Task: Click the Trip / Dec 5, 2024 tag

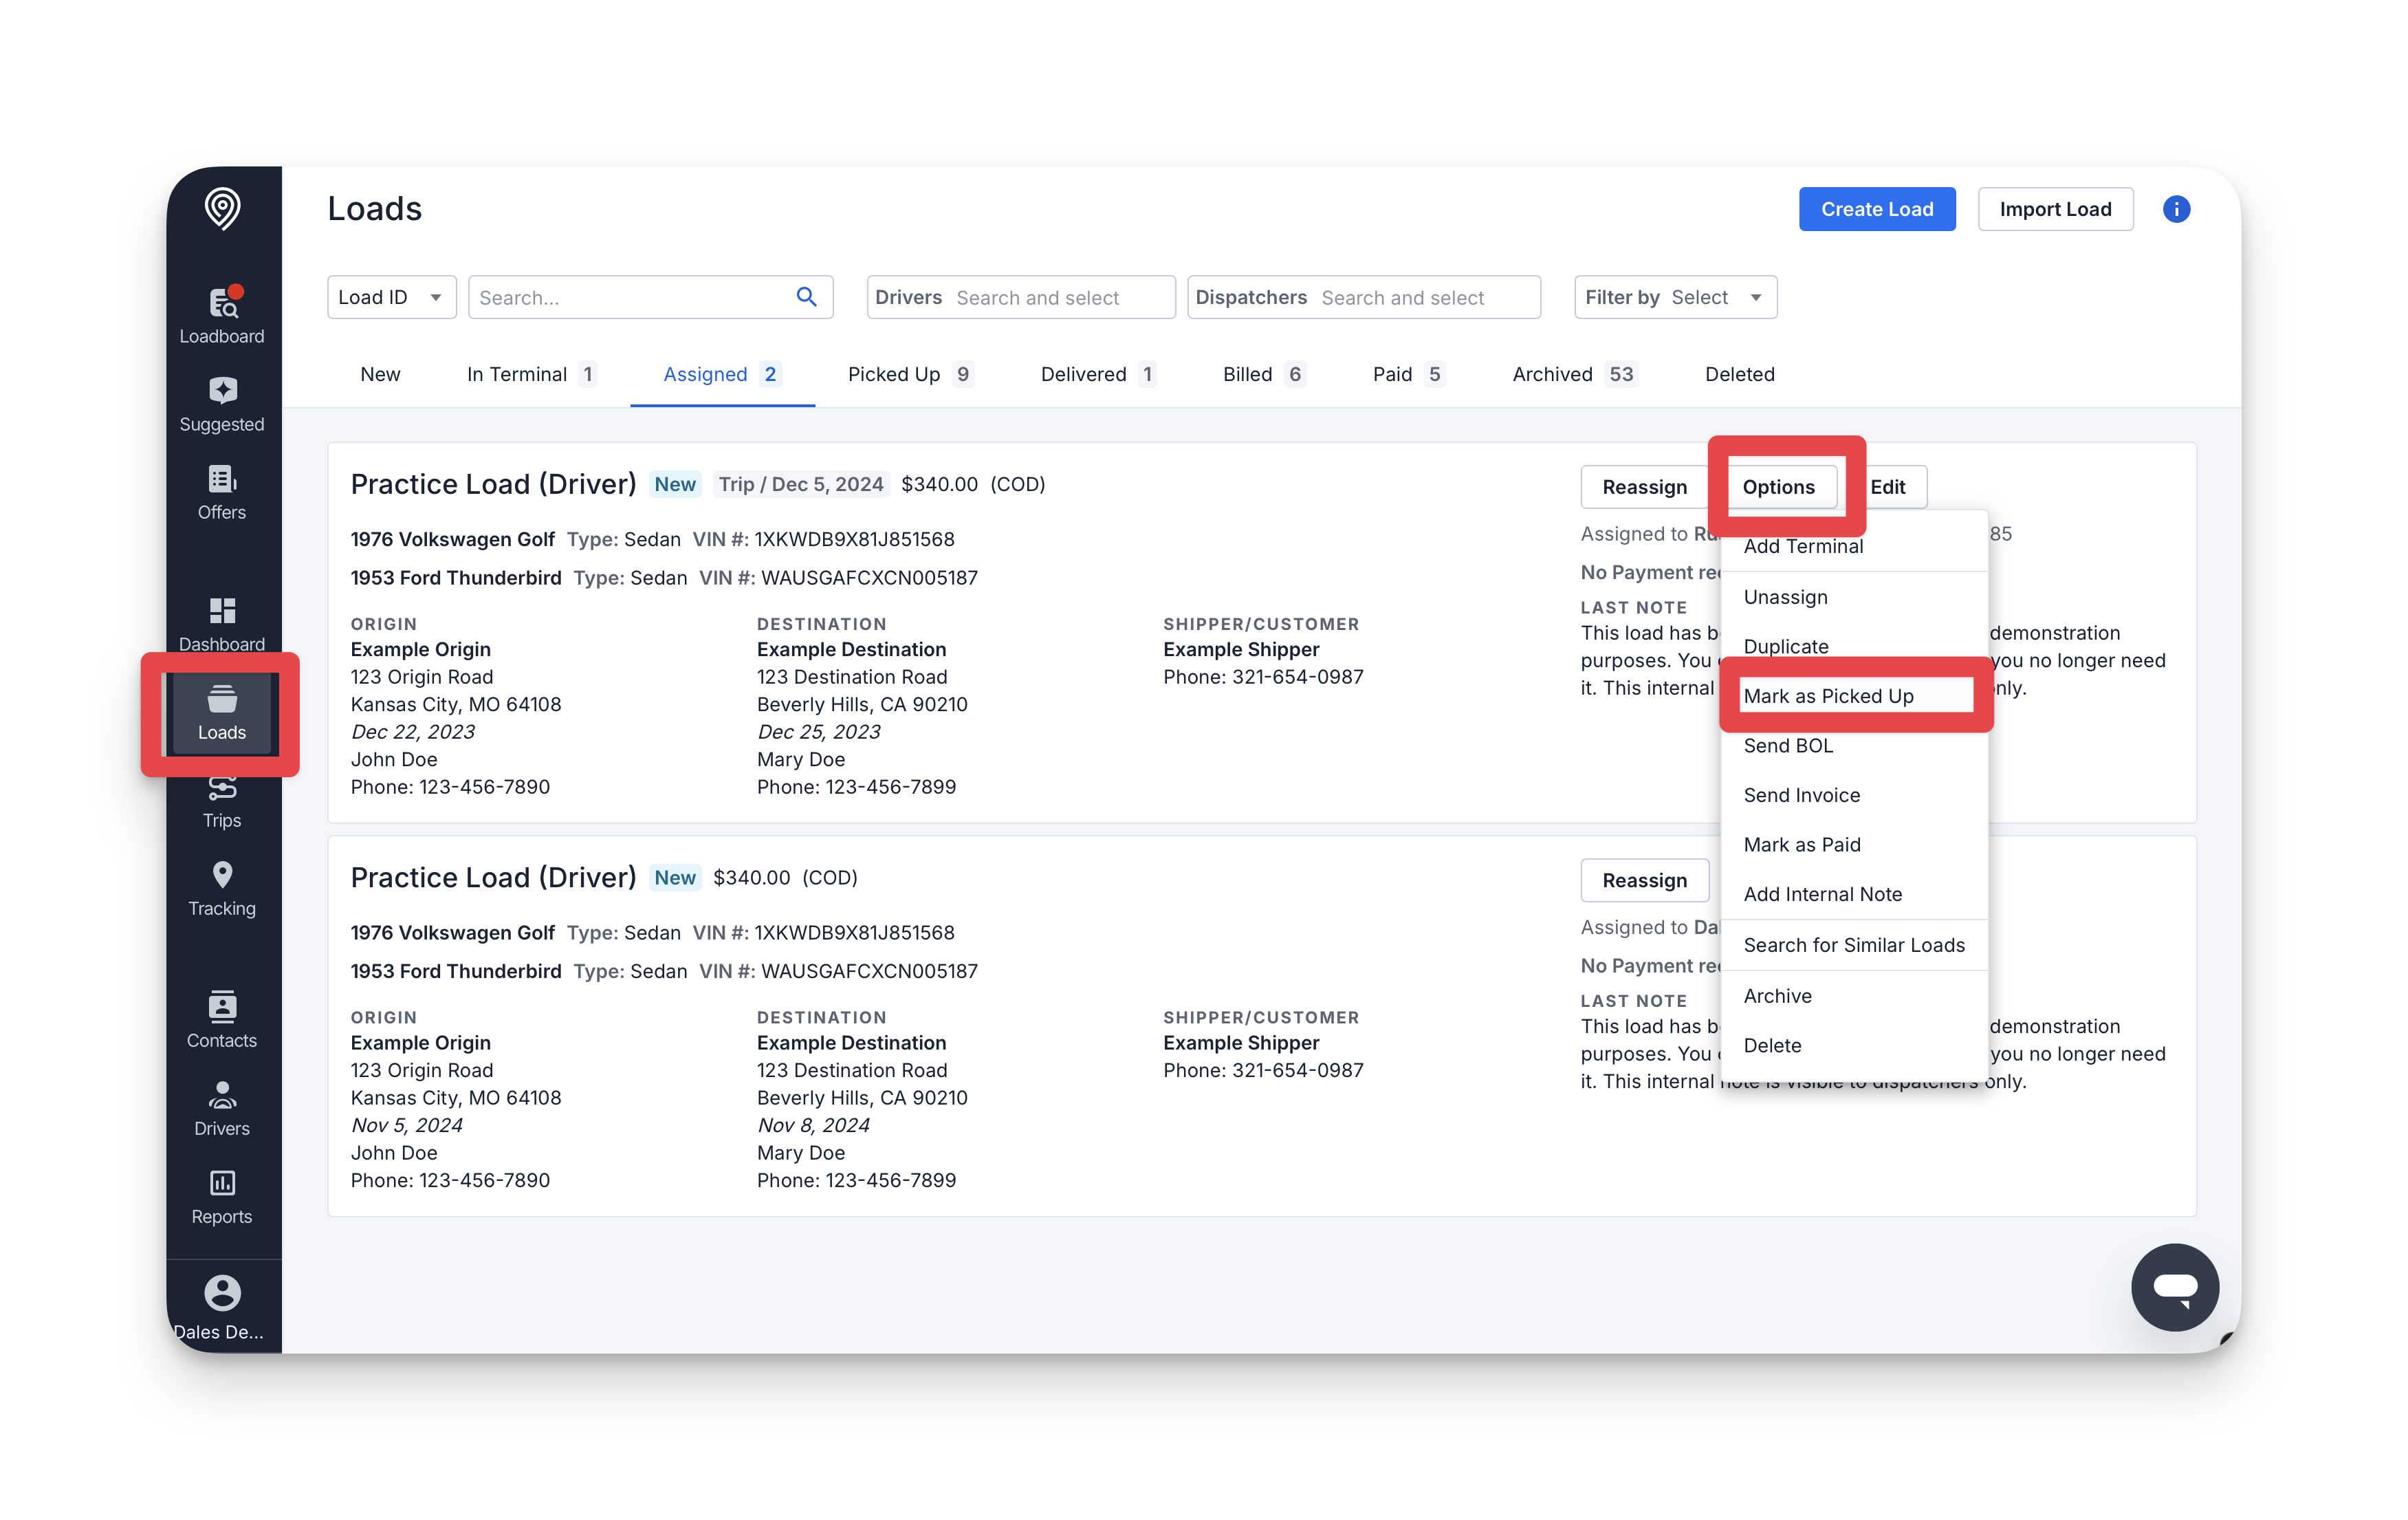Action: tap(801, 484)
